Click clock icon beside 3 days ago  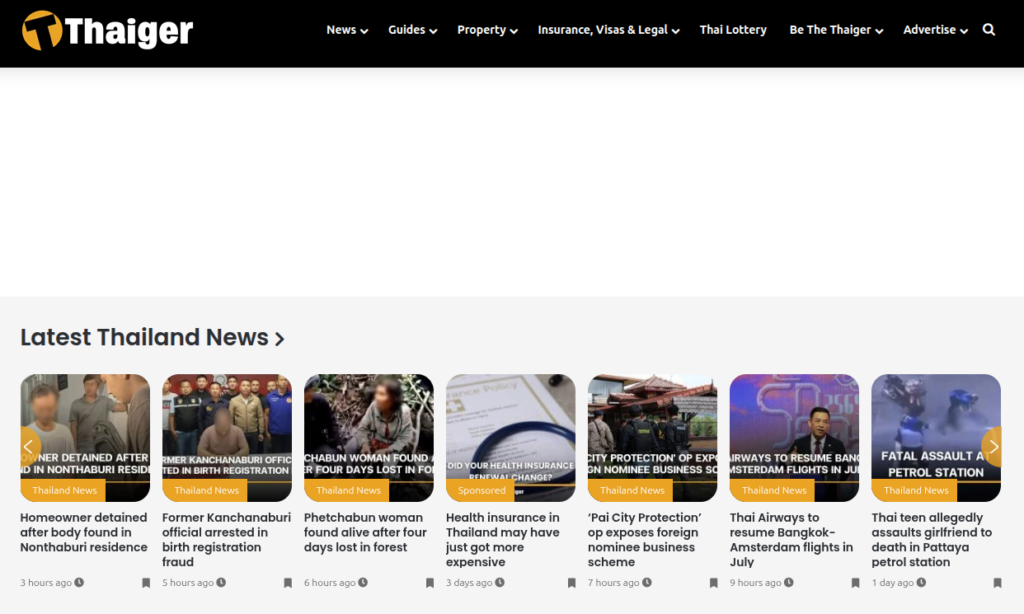(x=500, y=582)
